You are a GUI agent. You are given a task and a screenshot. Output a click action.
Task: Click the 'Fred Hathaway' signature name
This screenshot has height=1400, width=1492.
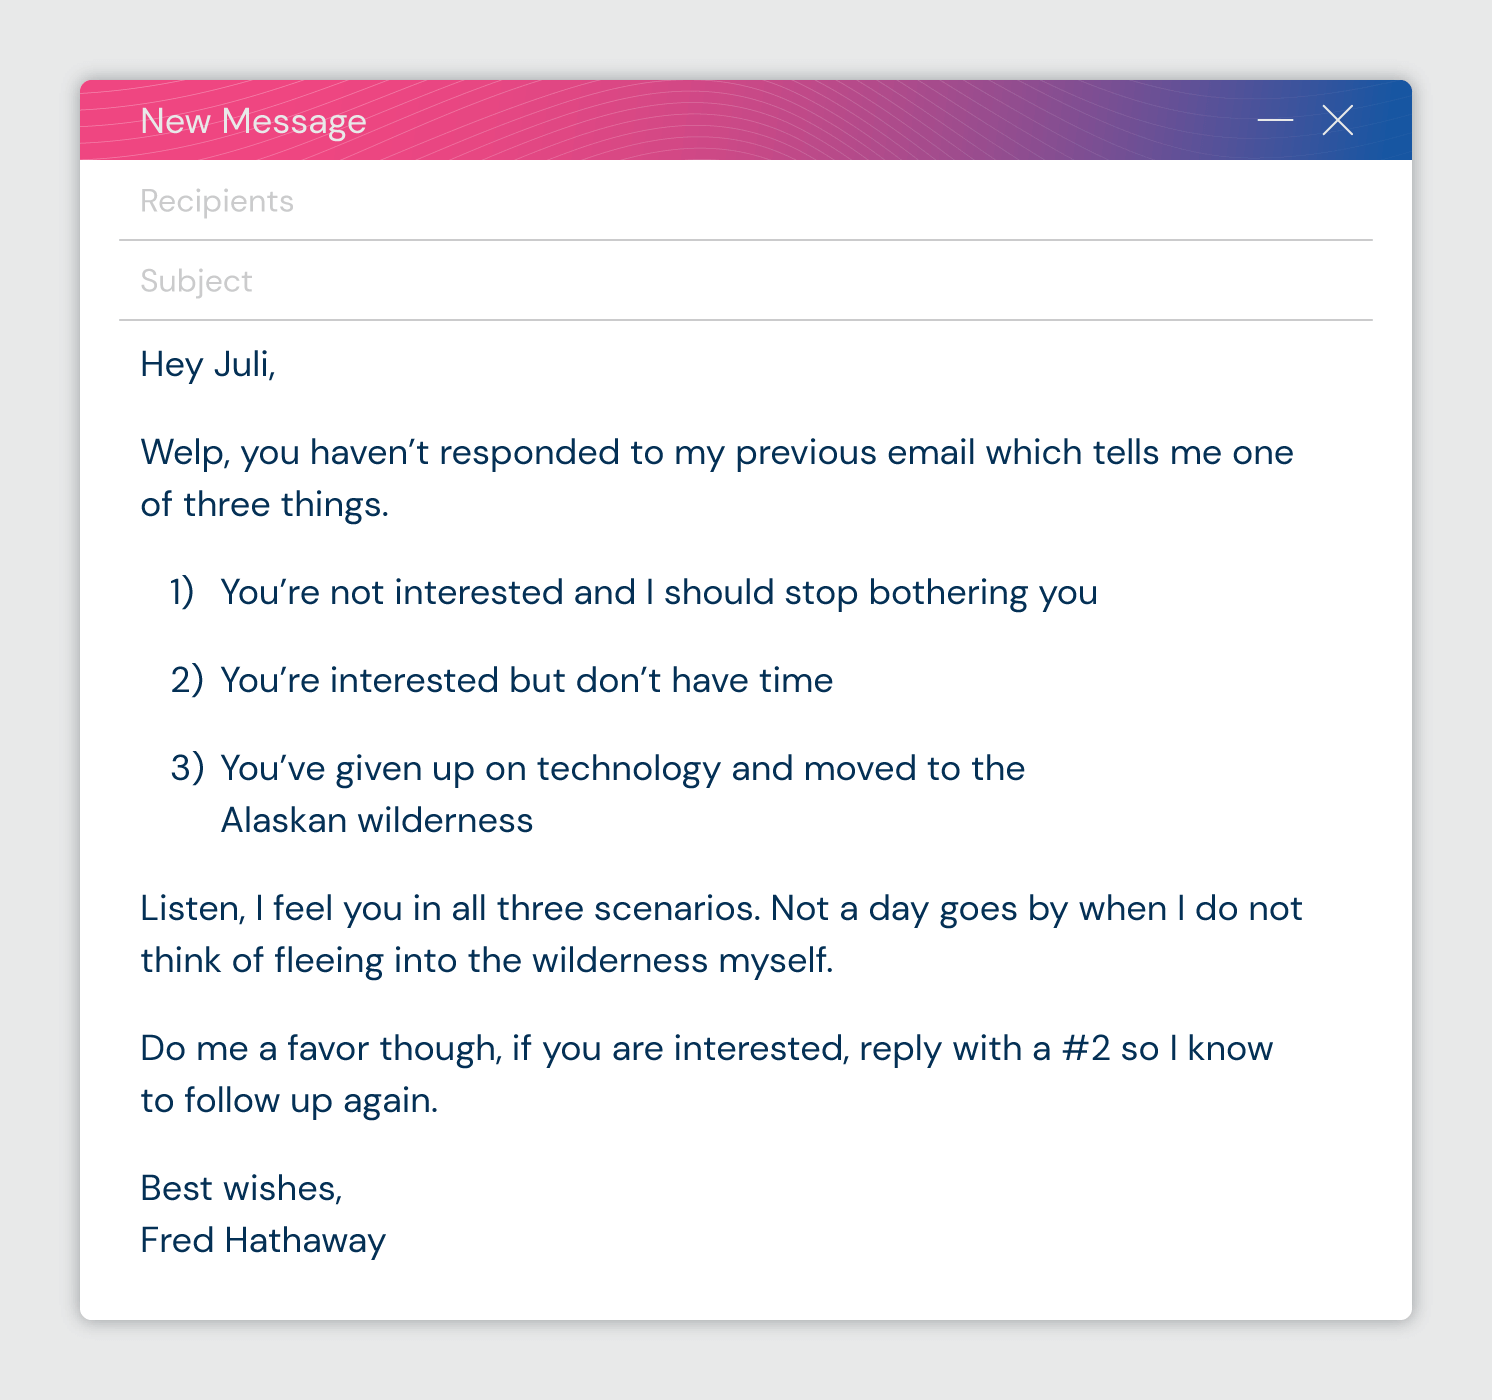click(262, 1240)
